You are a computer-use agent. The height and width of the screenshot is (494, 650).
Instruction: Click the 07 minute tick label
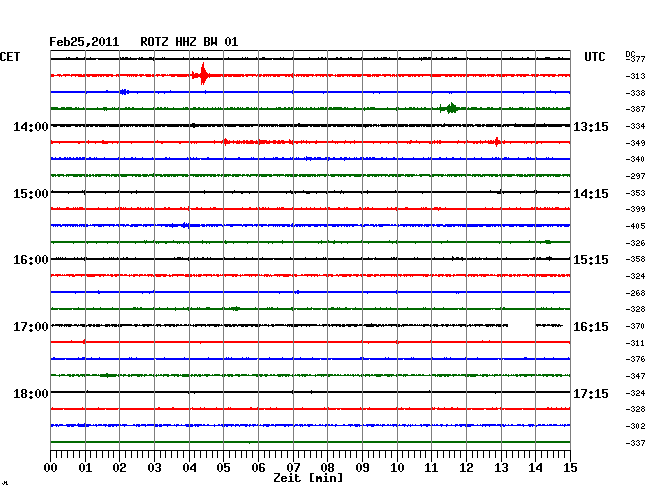point(293,468)
